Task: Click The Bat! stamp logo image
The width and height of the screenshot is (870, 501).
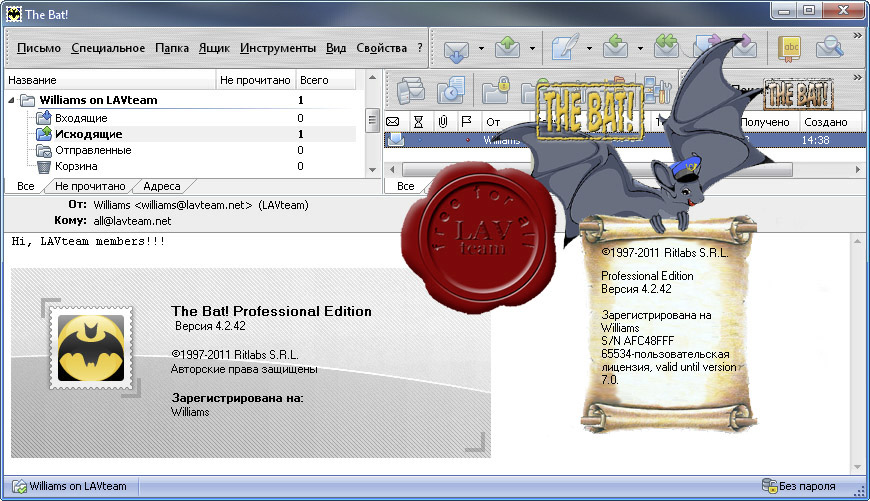Action: (x=91, y=348)
